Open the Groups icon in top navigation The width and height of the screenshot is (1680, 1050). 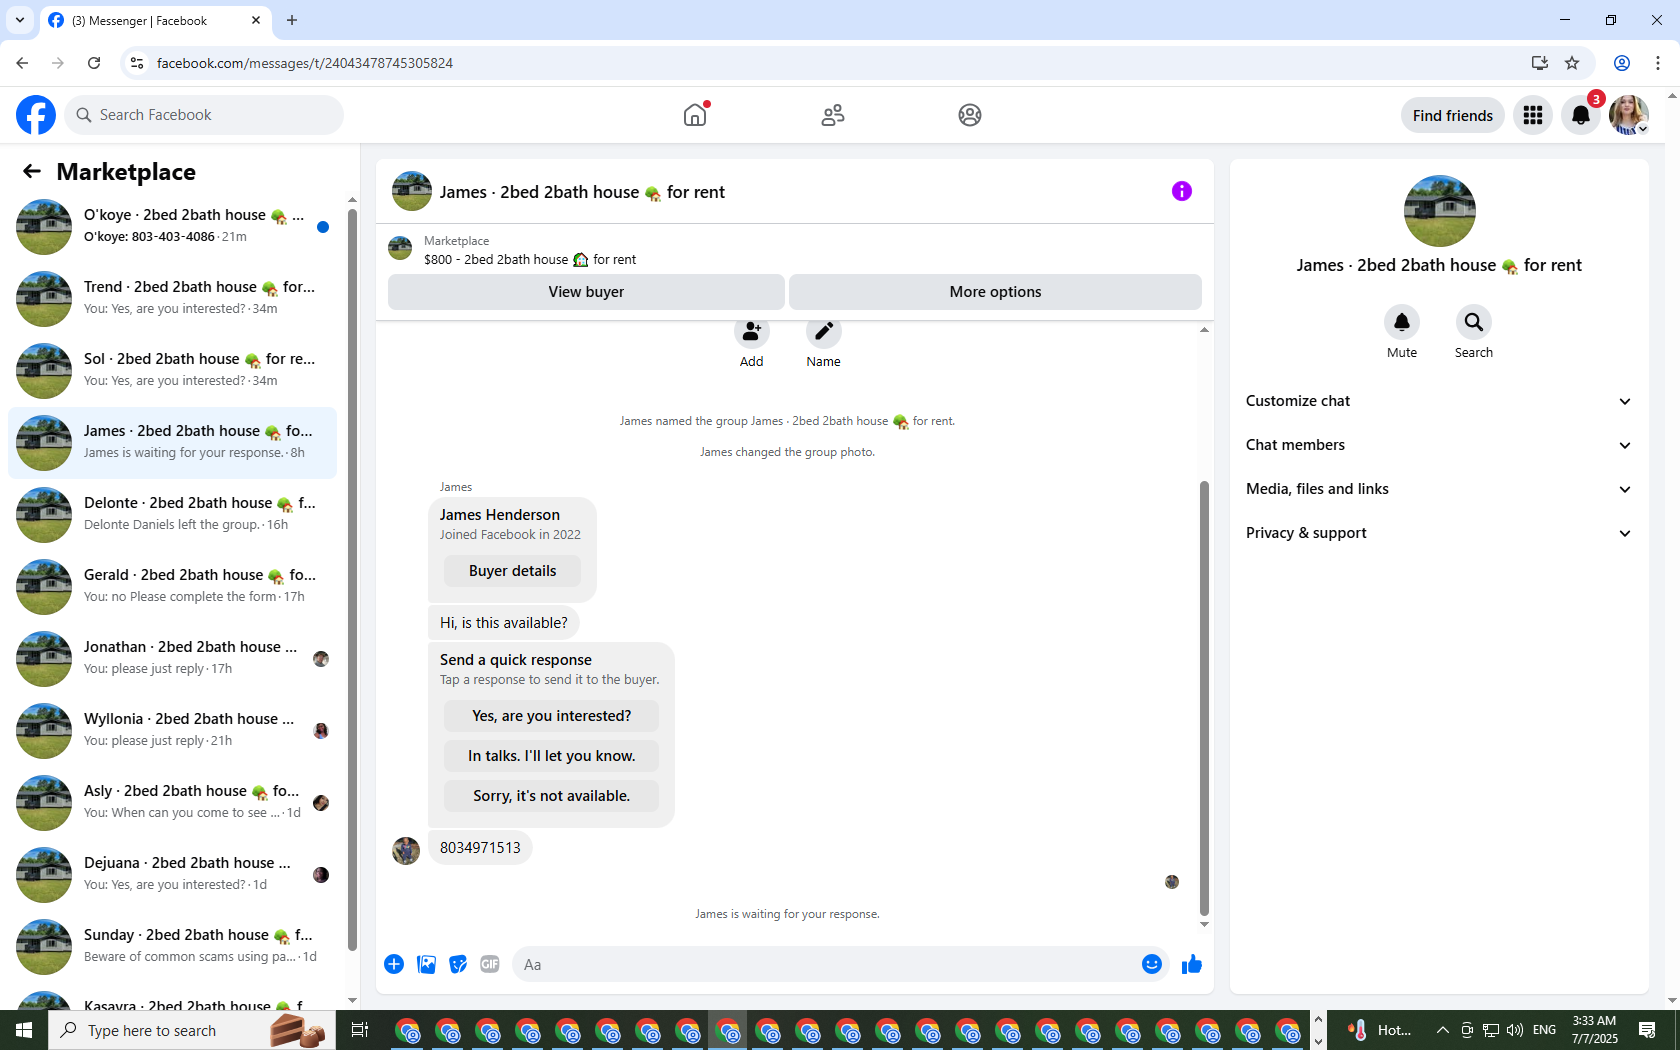(970, 115)
